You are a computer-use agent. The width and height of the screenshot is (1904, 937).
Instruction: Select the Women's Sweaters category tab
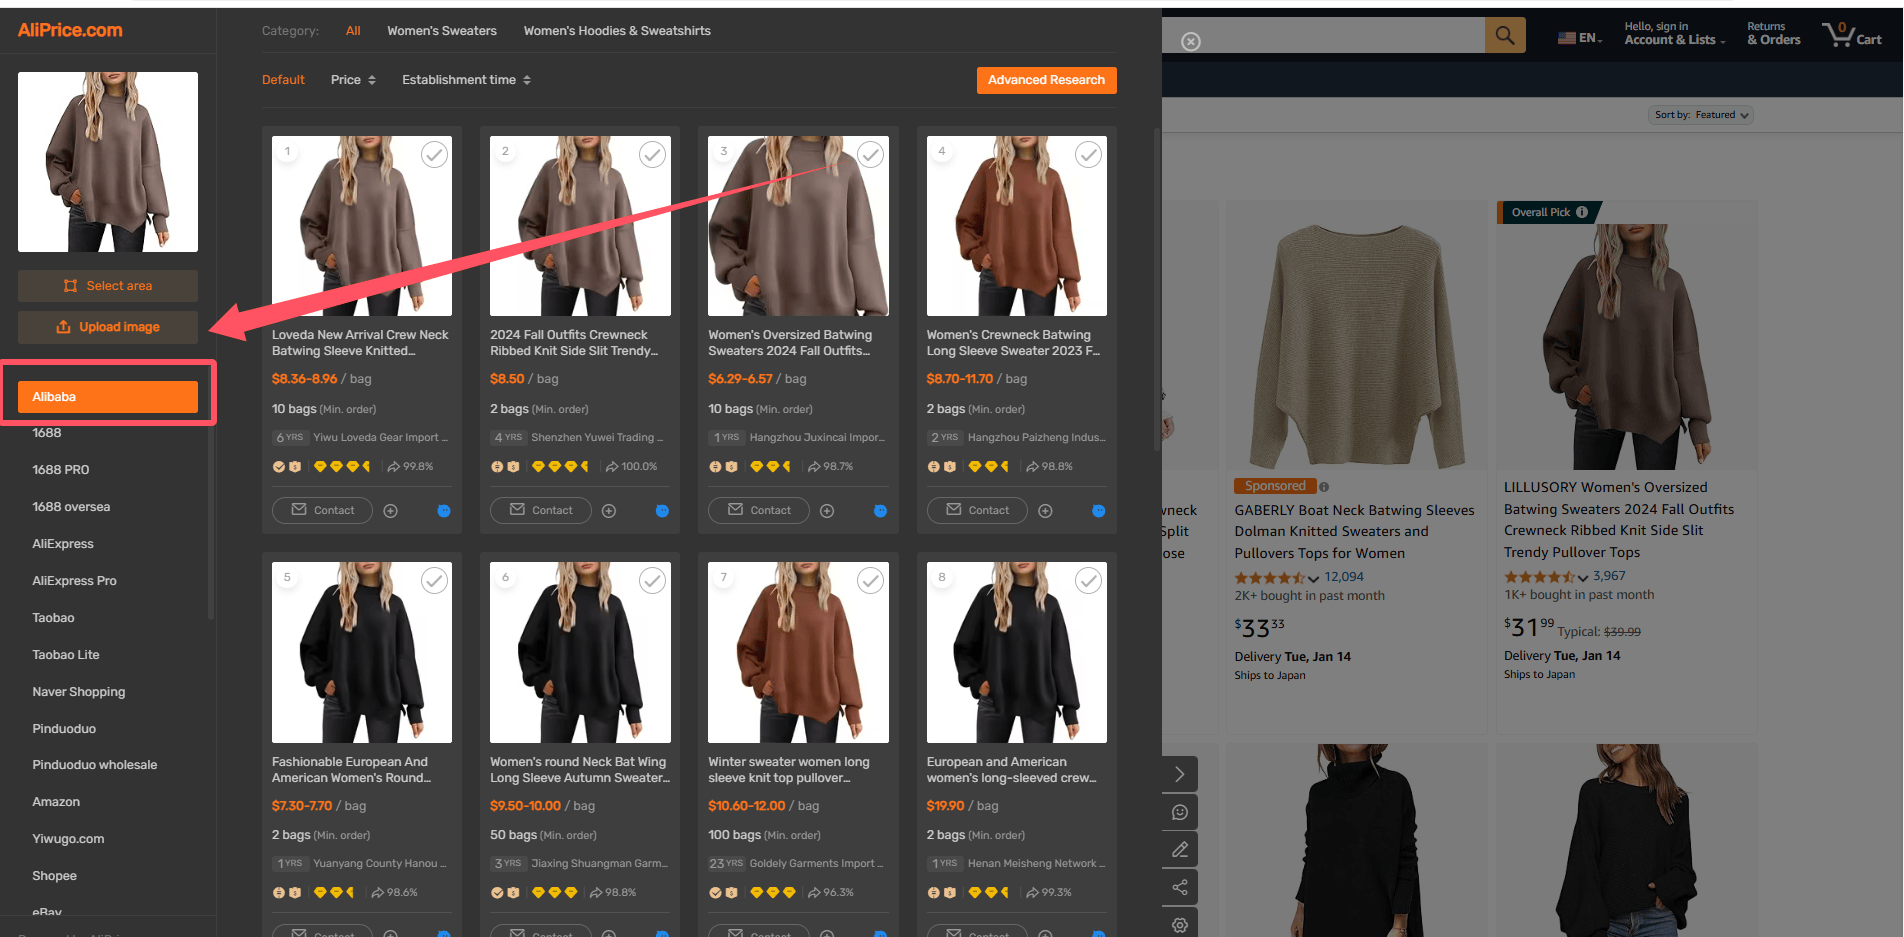click(442, 31)
